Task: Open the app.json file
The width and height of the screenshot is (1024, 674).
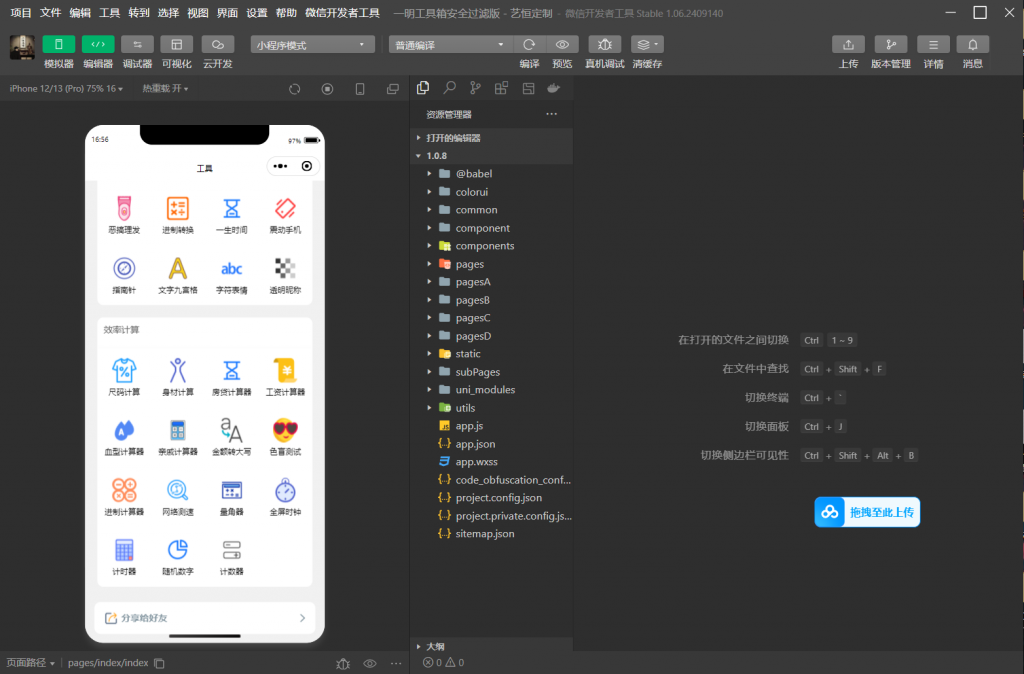Action: [492, 443]
